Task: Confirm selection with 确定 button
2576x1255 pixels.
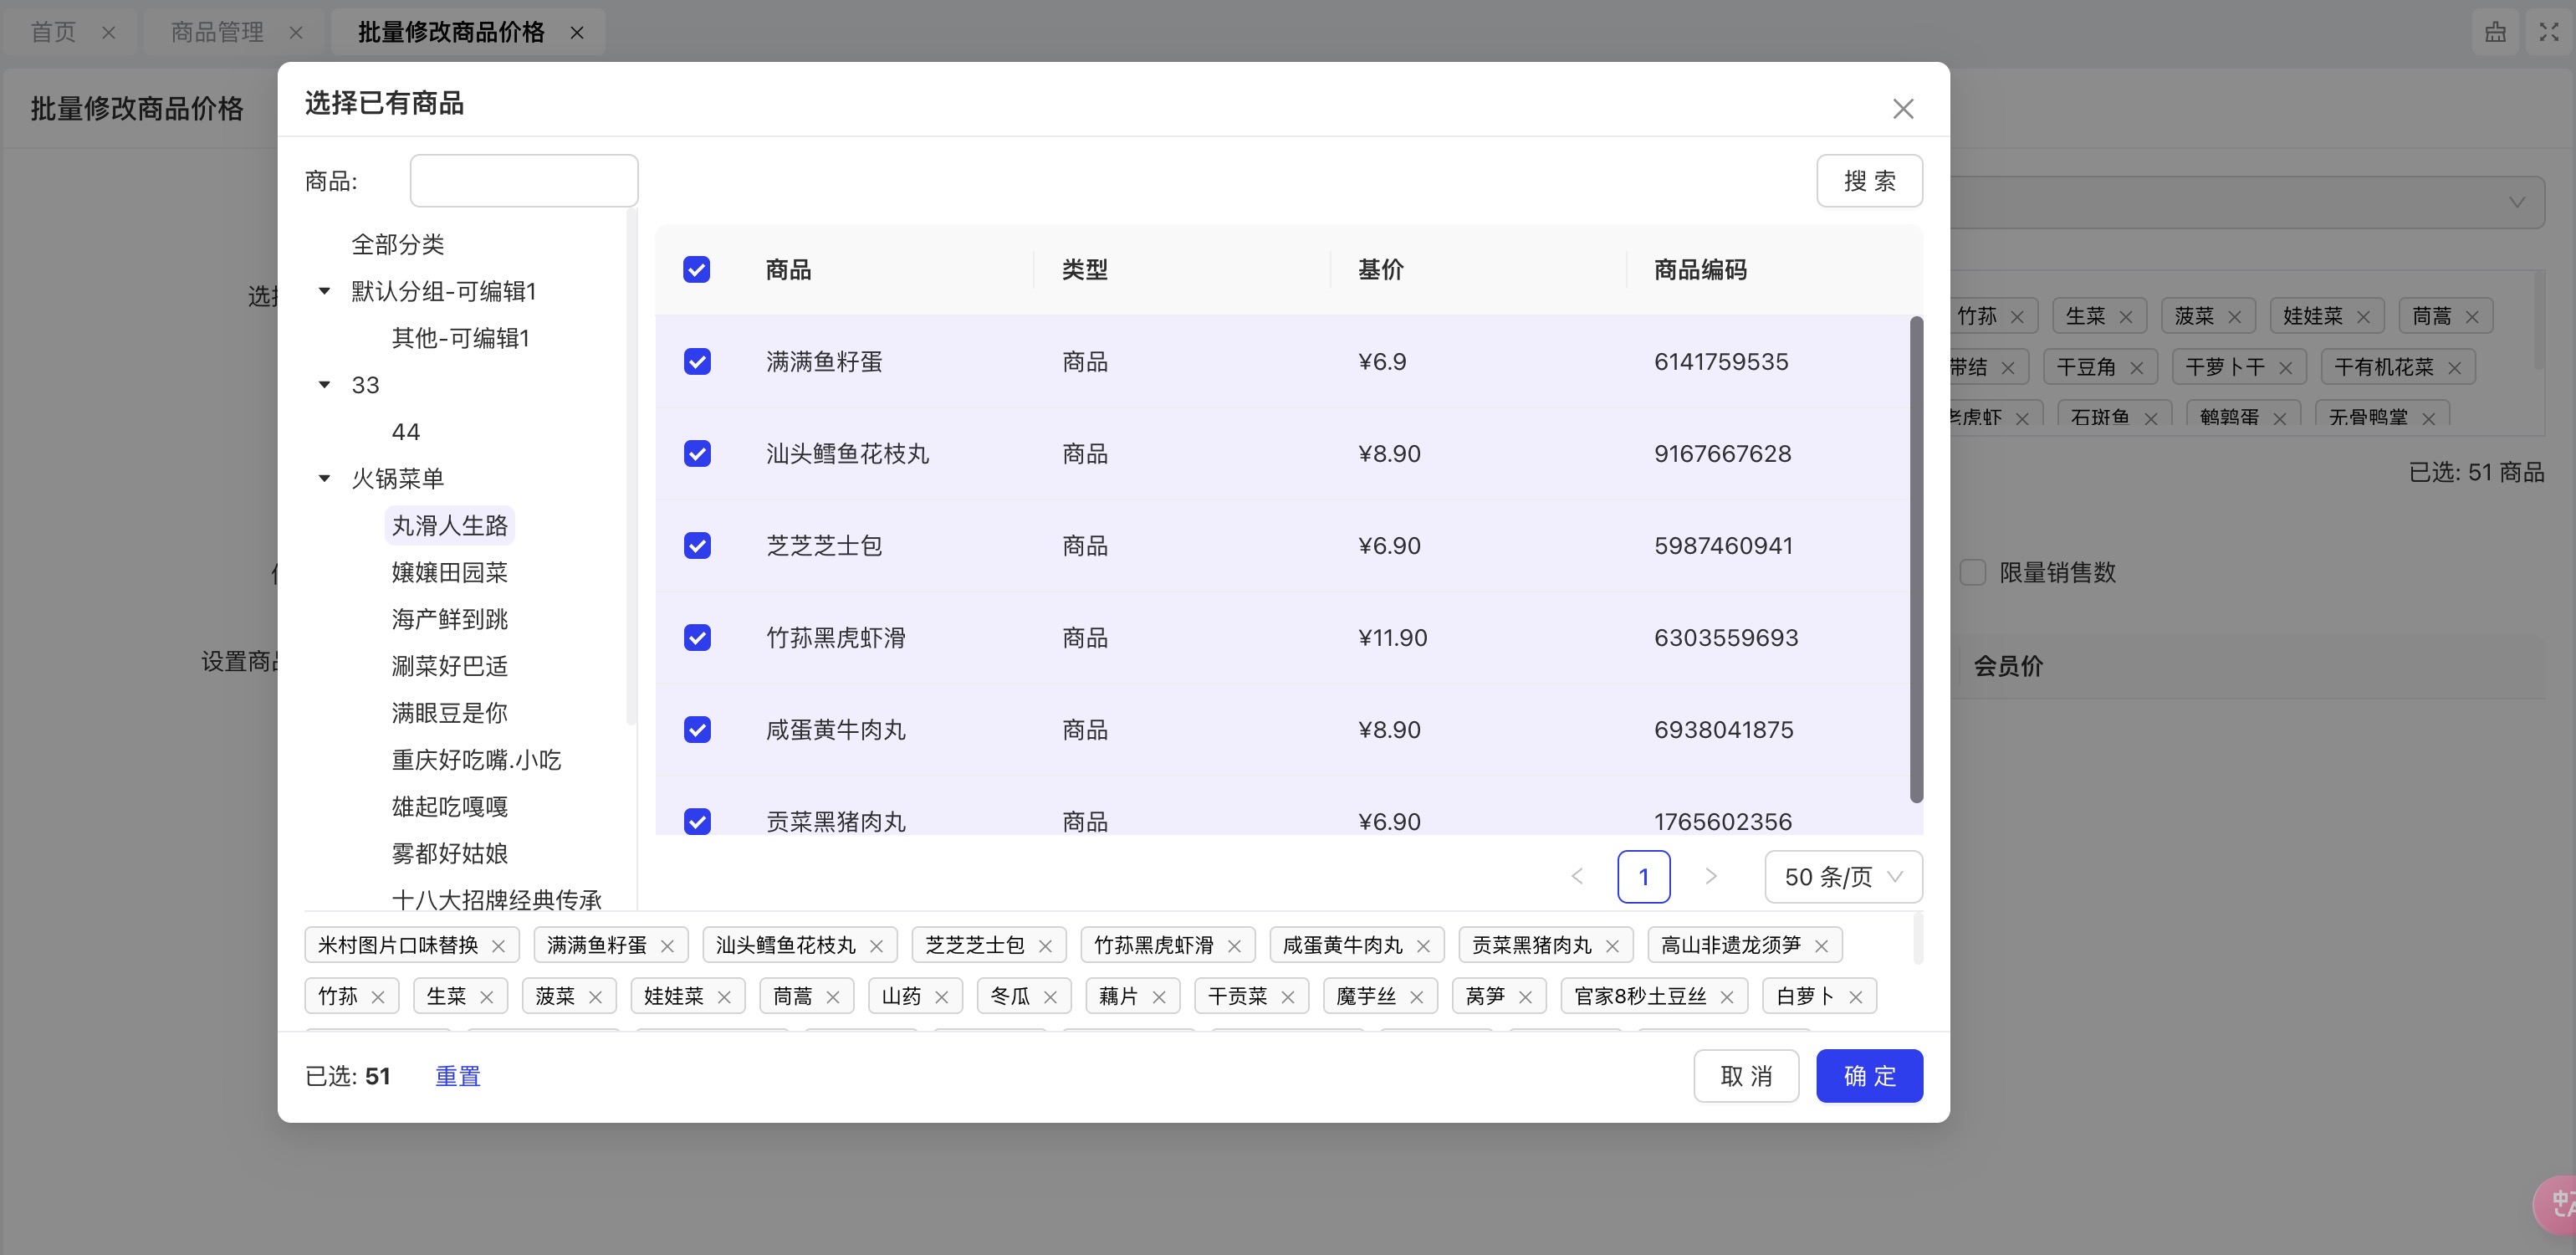Action: point(1869,1076)
